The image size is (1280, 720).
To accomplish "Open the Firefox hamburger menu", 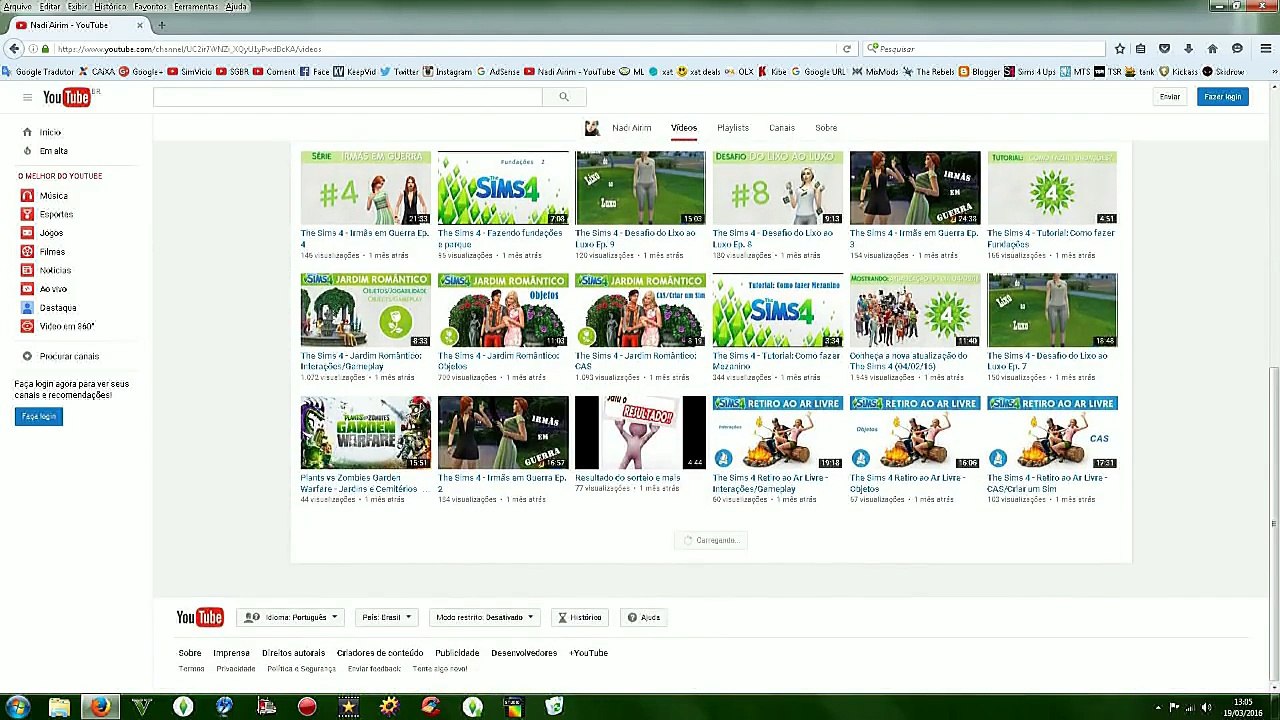I will point(1265,49).
